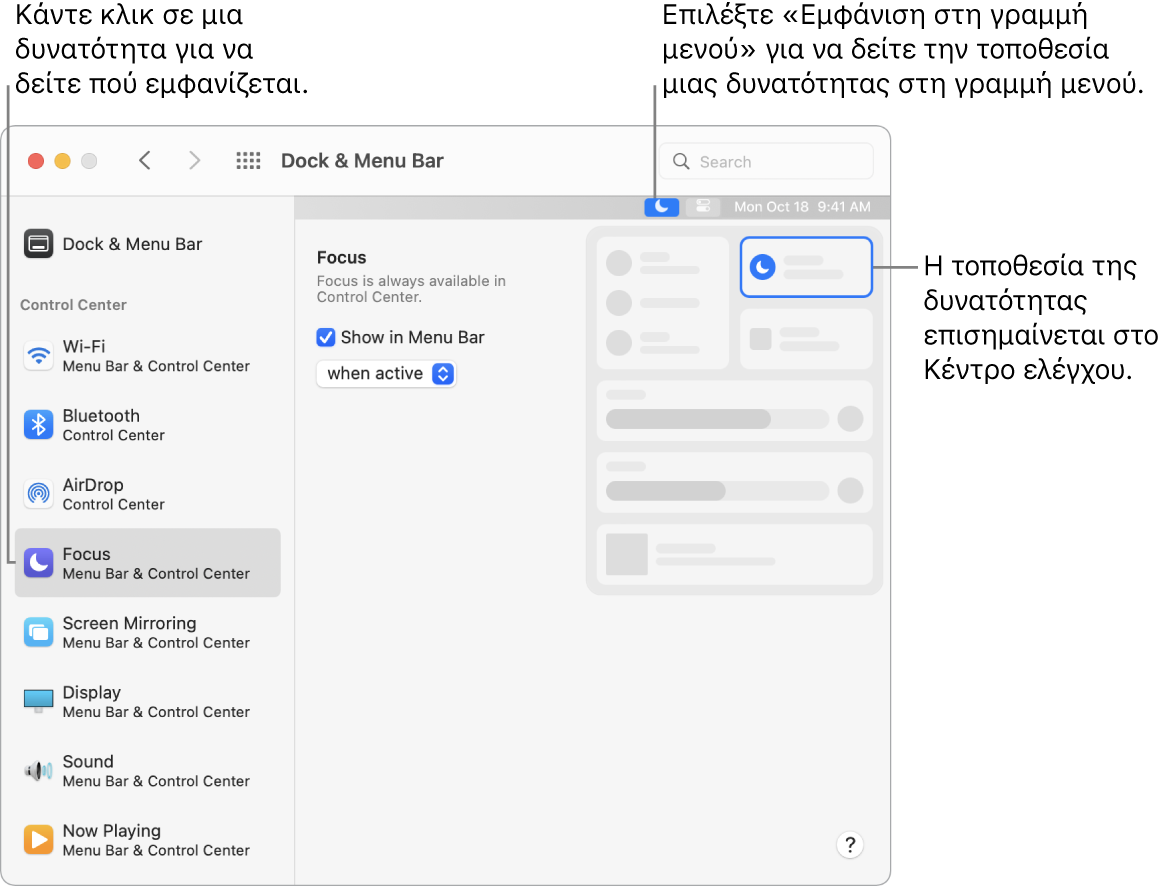Click the Focus moon icon in menu bar preview

point(661,207)
